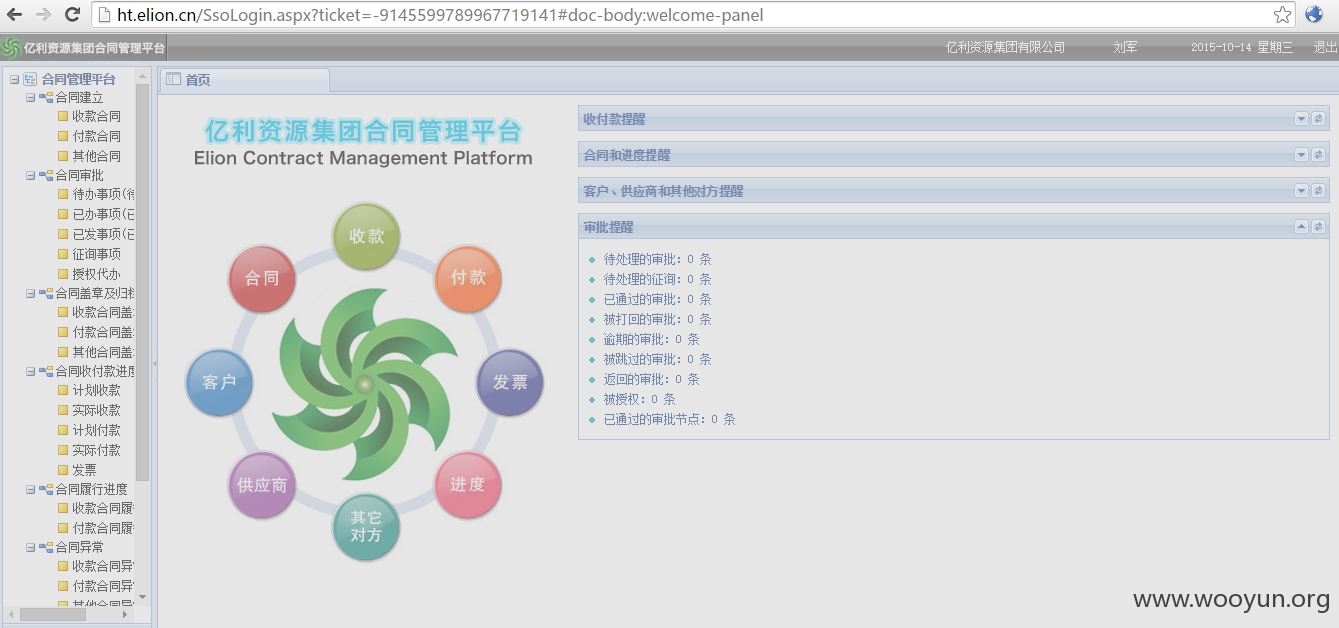The image size is (1339, 628).
Task: Expand the 客户、供应商和其他对方提醒 panel
Action: 1302,191
